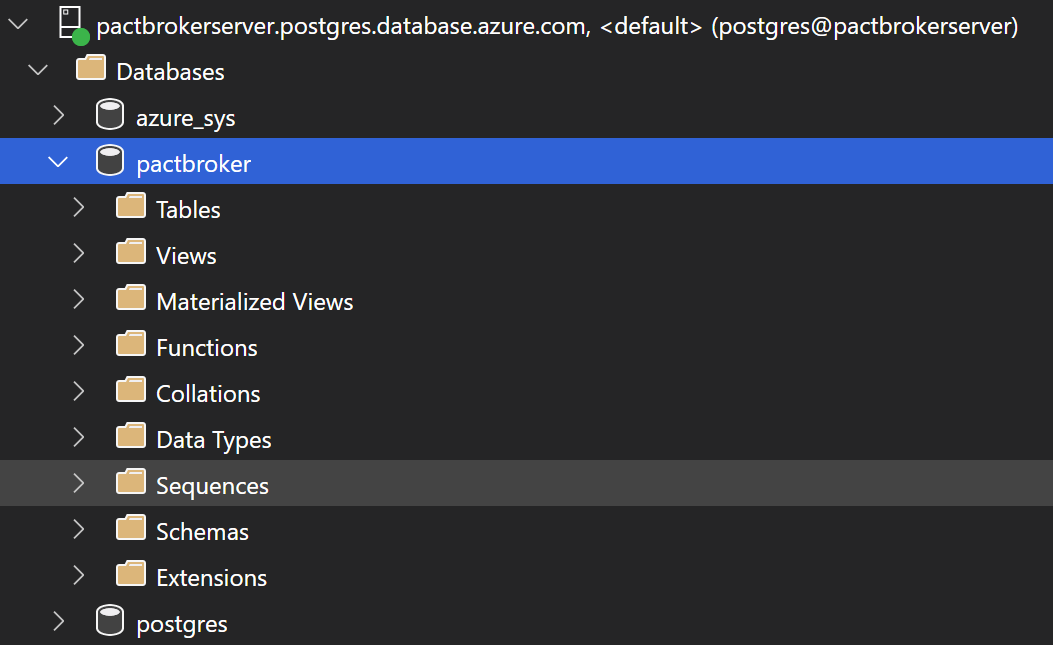This screenshot has width=1053, height=645.
Task: Select the Tables label
Action: click(188, 210)
